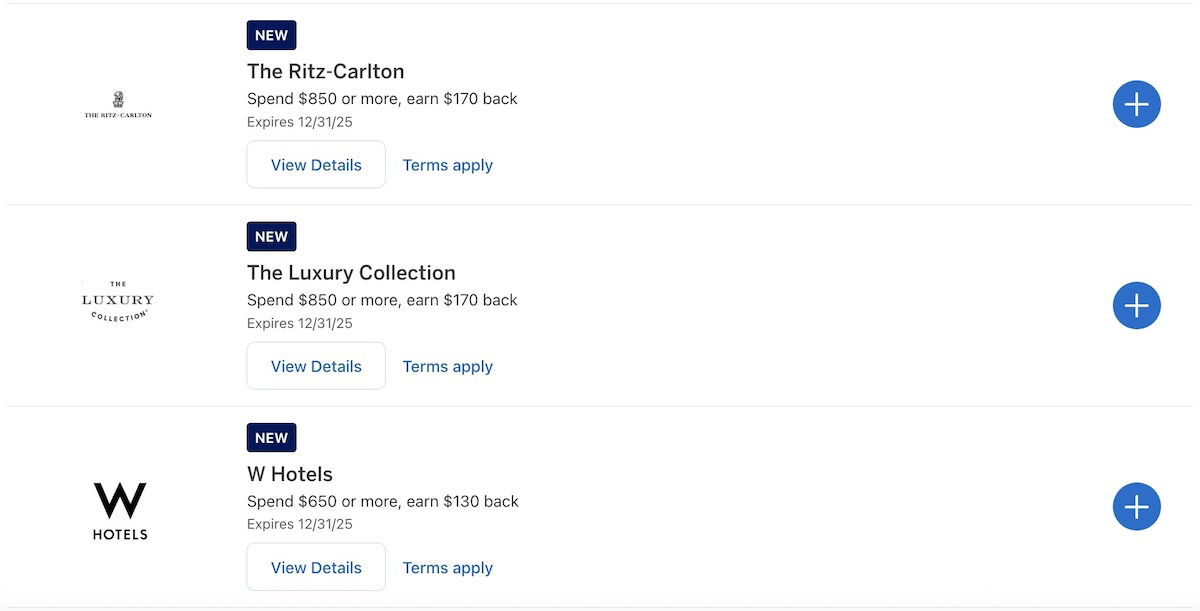Click "Spend $650 or more, earn $130 back"

[x=382, y=501]
